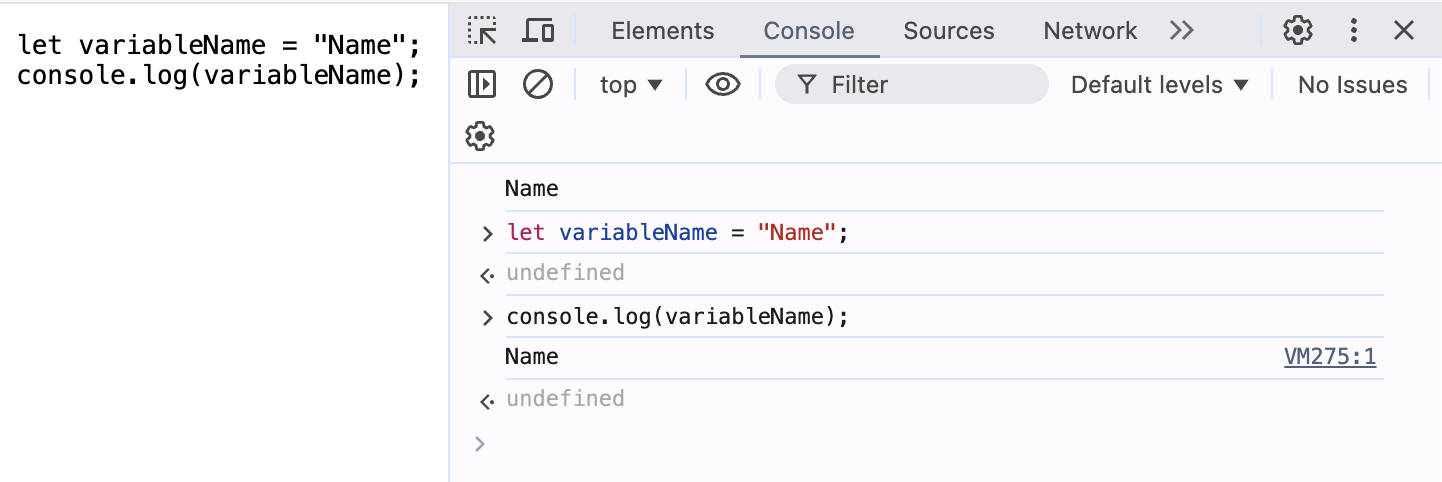Select the Console tab
Image resolution: width=1442 pixels, height=482 pixels.
(809, 31)
